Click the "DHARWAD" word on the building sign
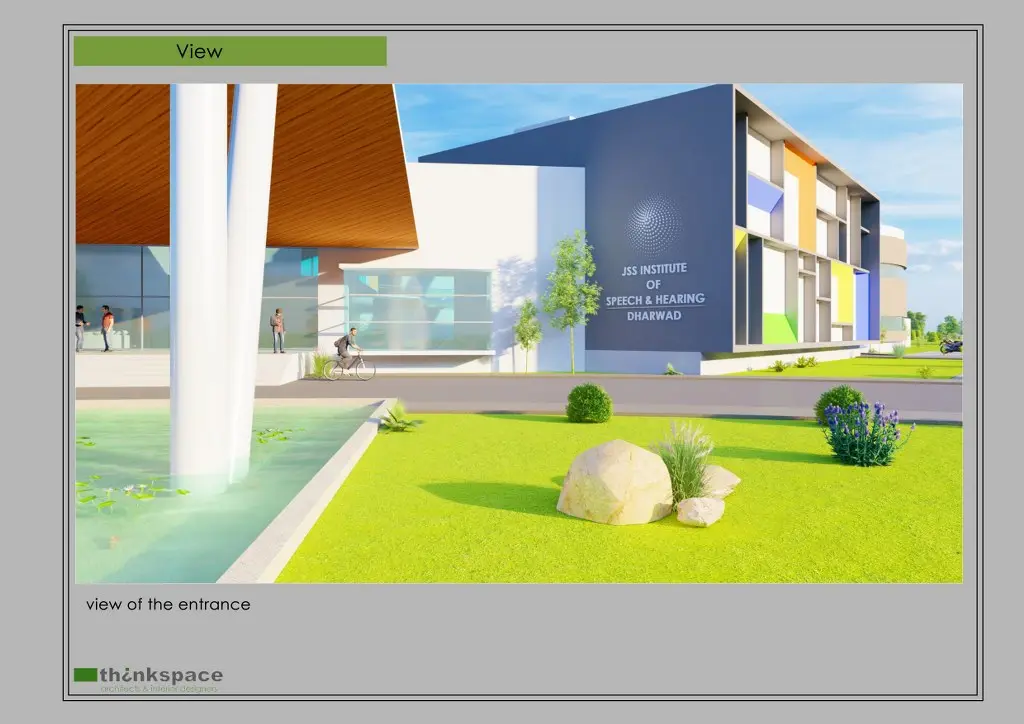The width and height of the screenshot is (1024, 724). [654, 316]
